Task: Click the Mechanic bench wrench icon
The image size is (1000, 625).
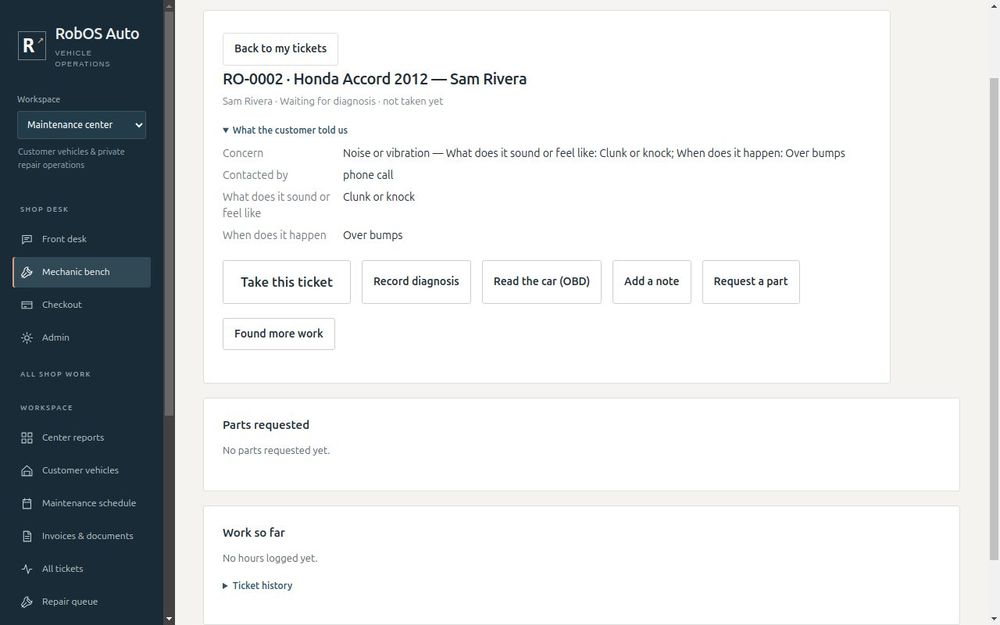Action: coord(27,272)
